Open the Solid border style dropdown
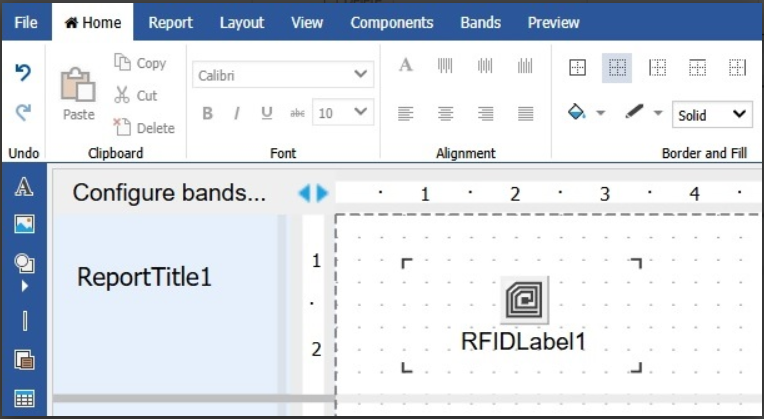This screenshot has width=764, height=419. click(712, 115)
